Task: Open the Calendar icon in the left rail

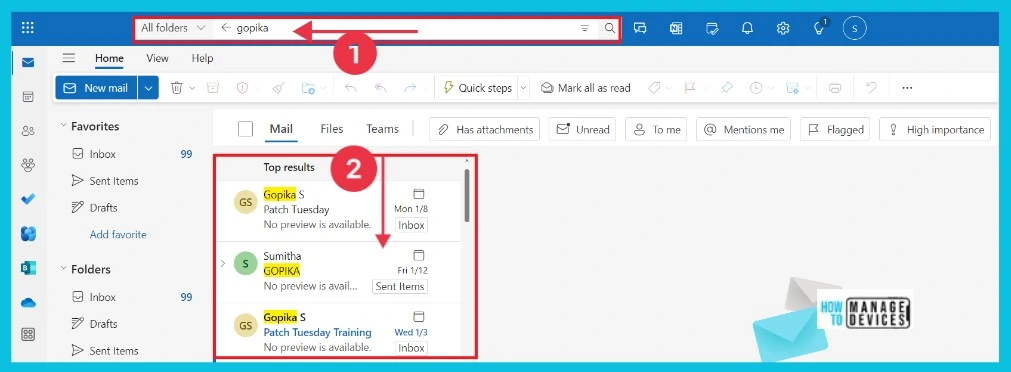Action: click(28, 97)
